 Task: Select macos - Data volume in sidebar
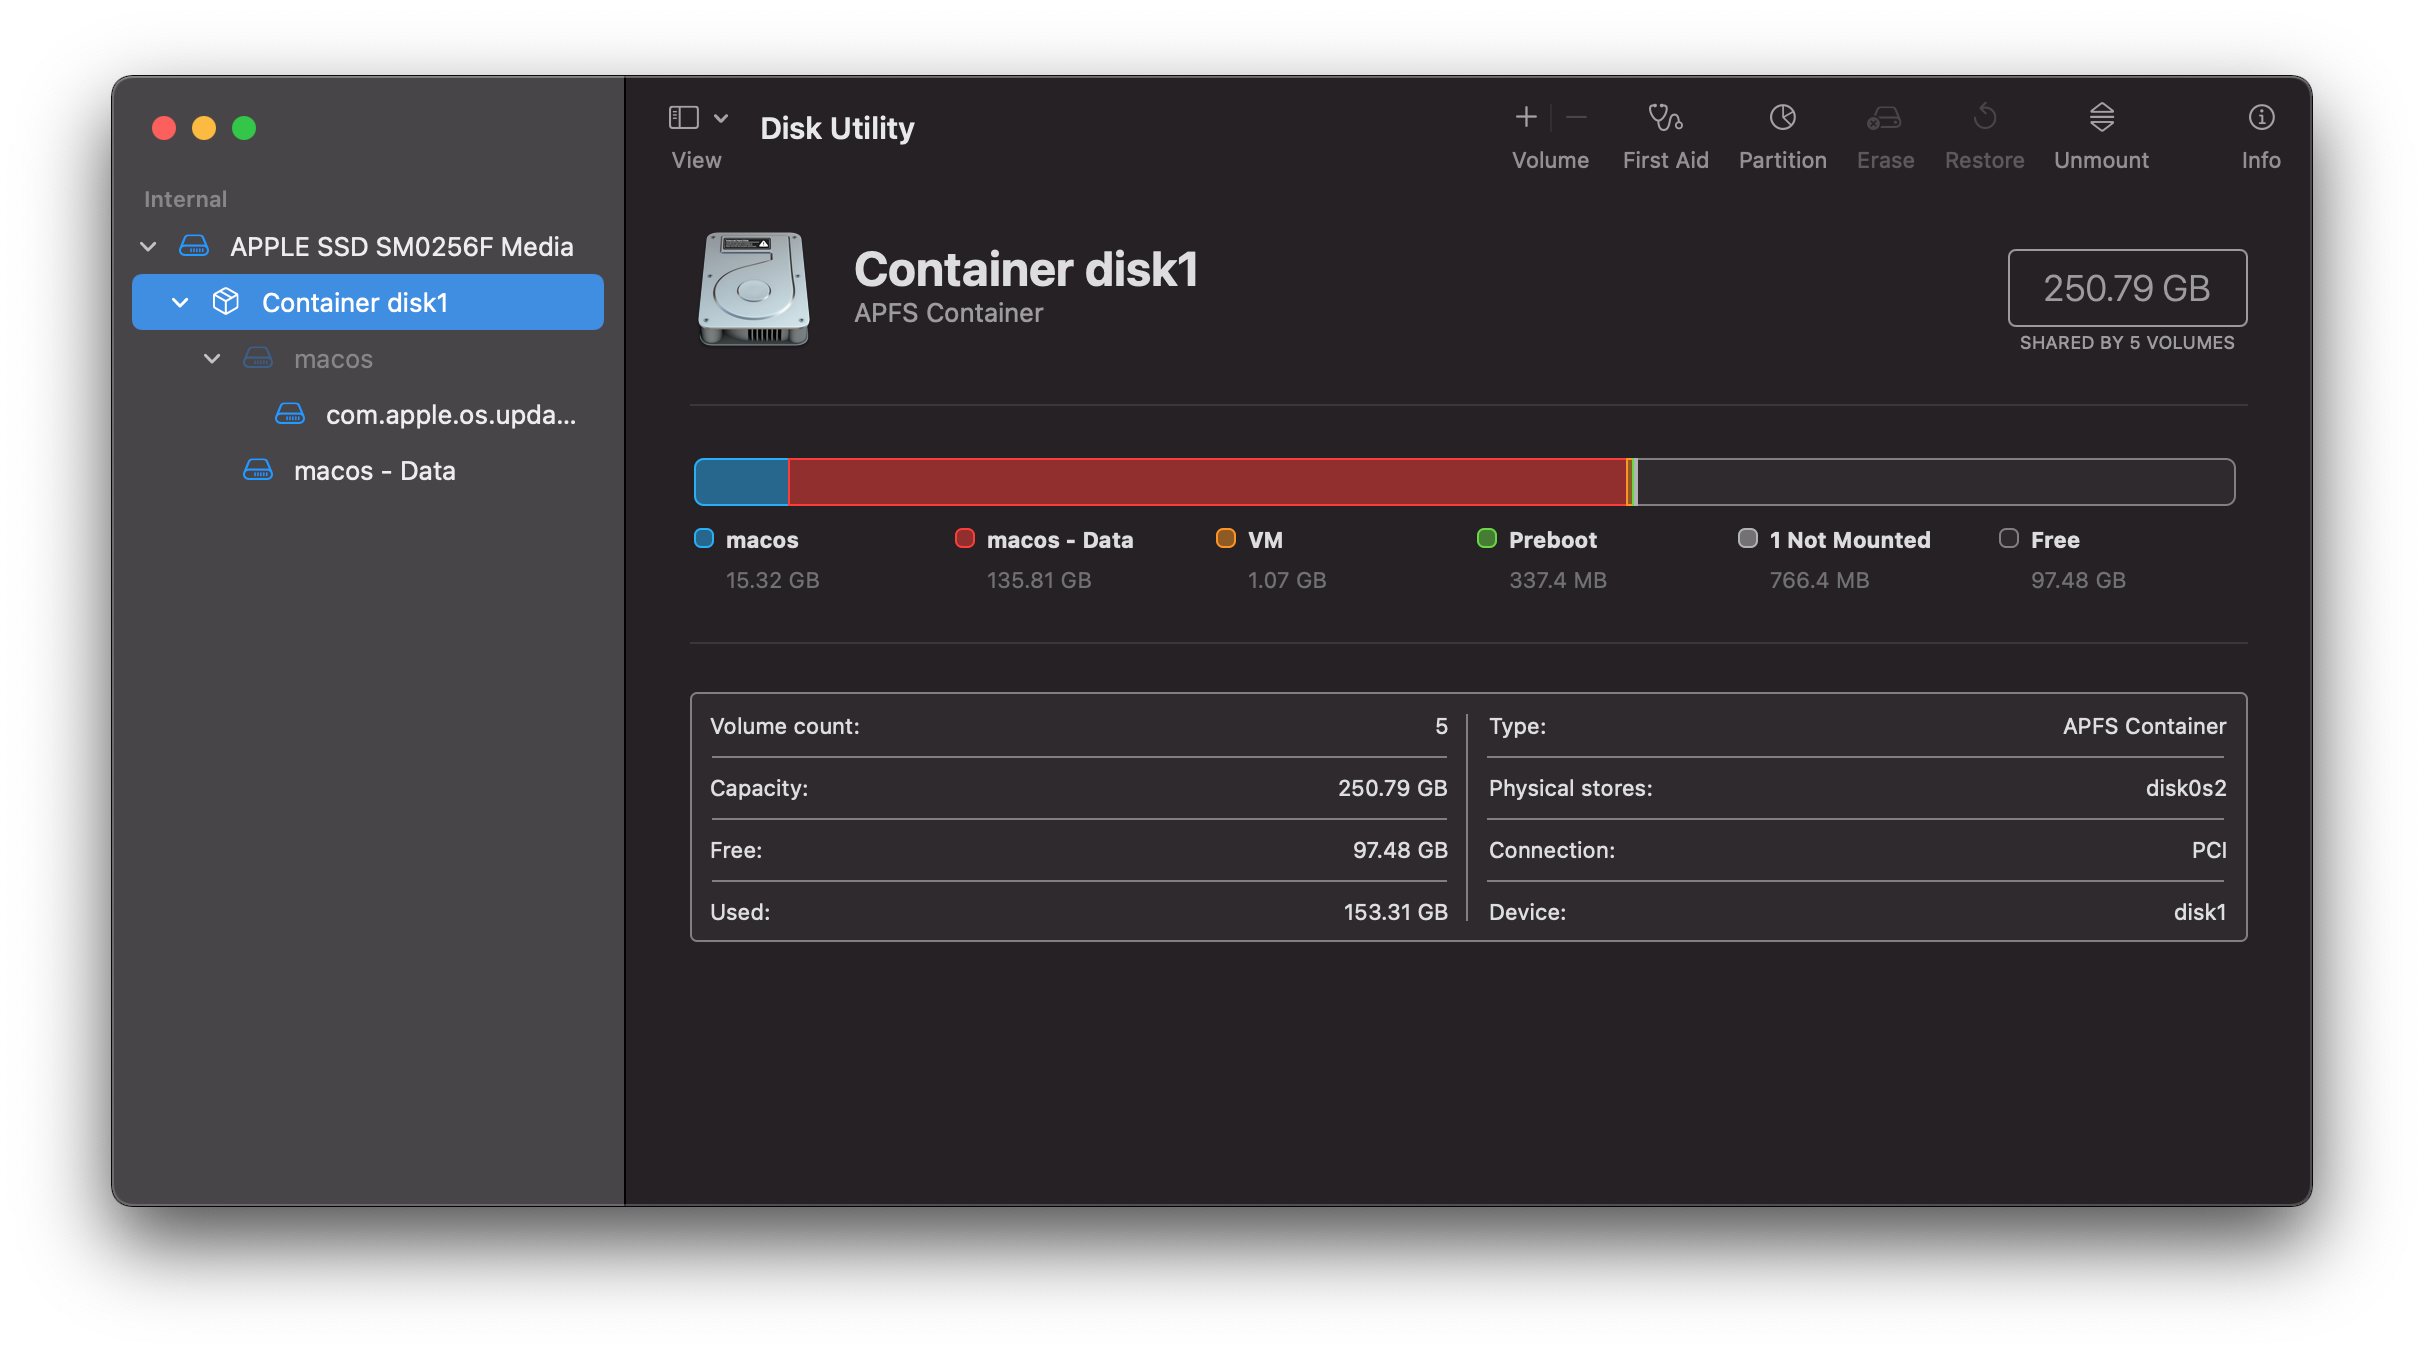[x=374, y=470]
